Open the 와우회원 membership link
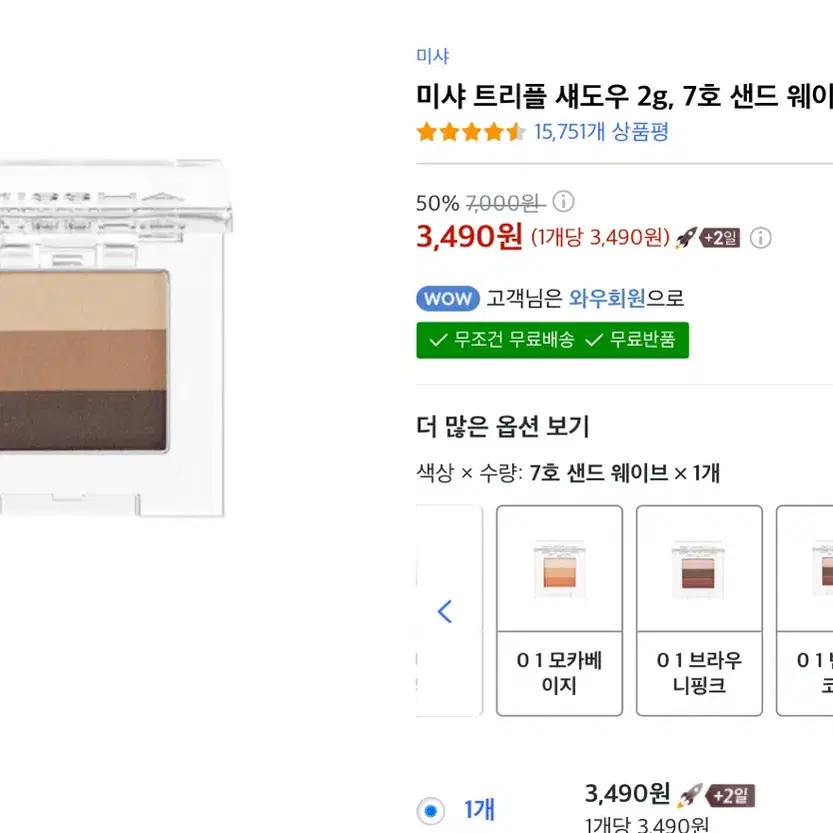Screen dimensions: 833x833 pos(607,298)
